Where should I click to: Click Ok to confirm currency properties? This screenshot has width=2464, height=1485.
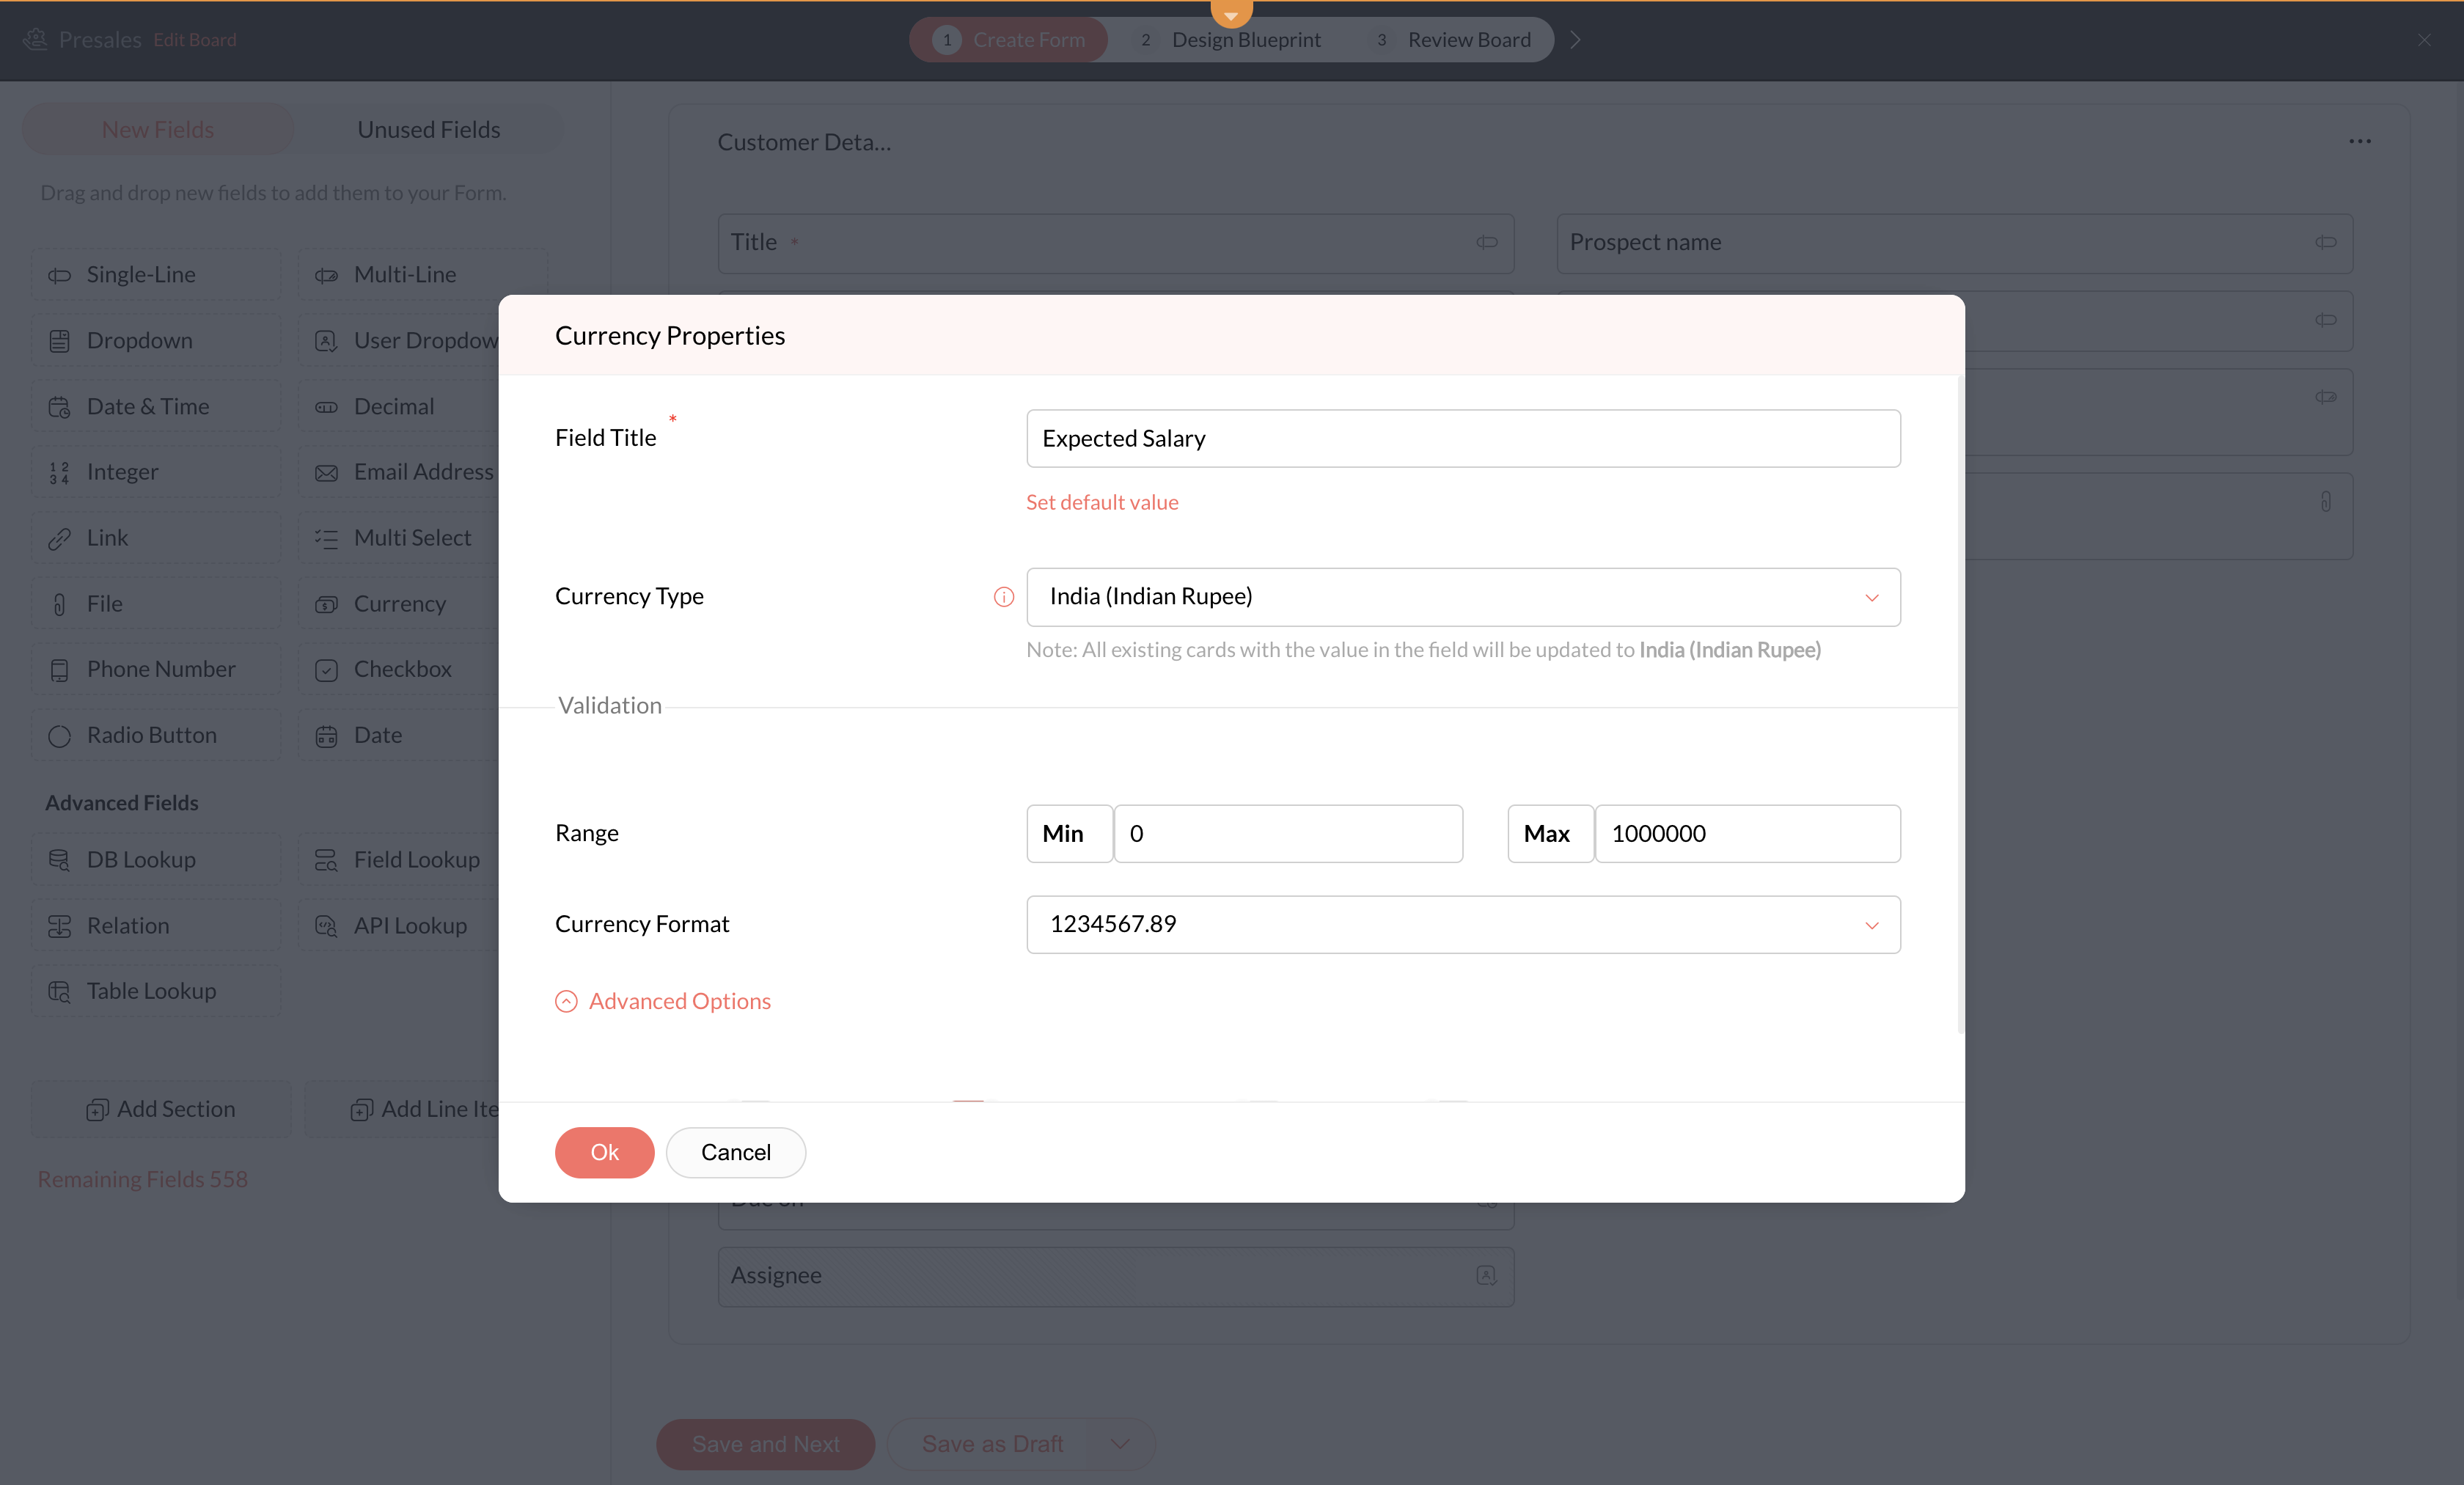coord(604,1152)
